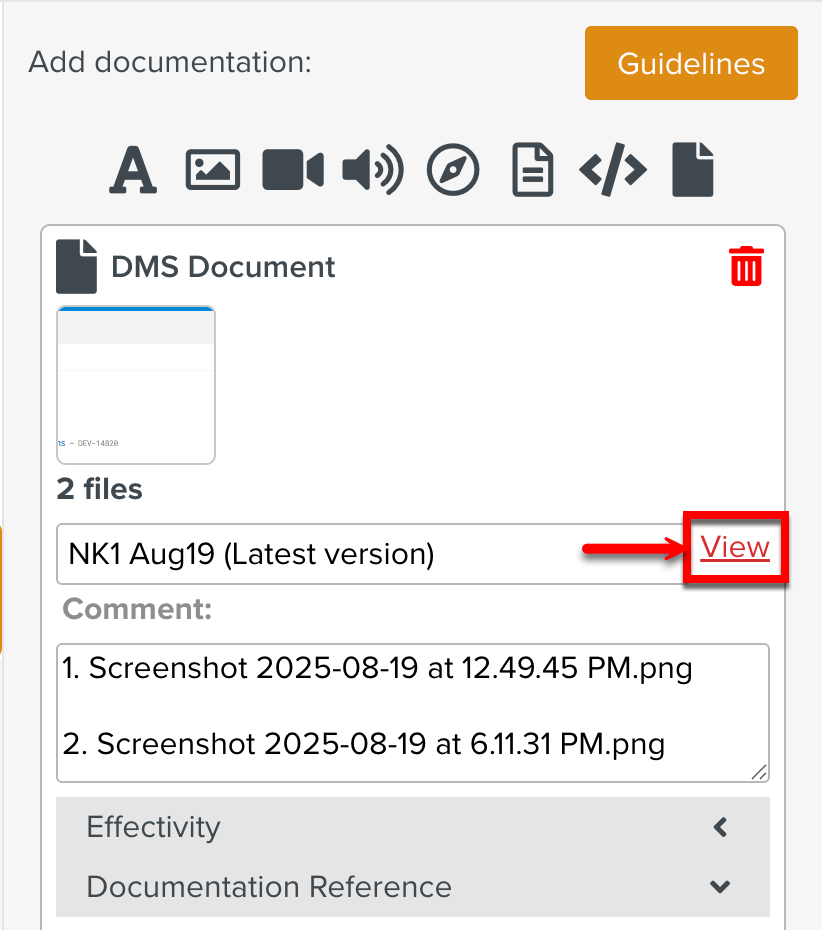Screen dimensions: 824x930
Task: Select the lined text document icon
Action: click(x=533, y=170)
